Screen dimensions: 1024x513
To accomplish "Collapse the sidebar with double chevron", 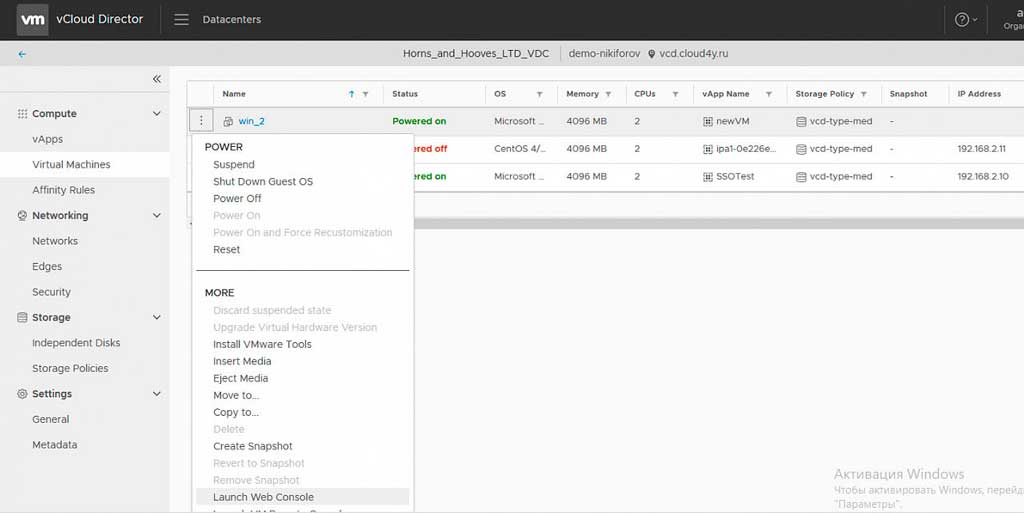I will (157, 79).
